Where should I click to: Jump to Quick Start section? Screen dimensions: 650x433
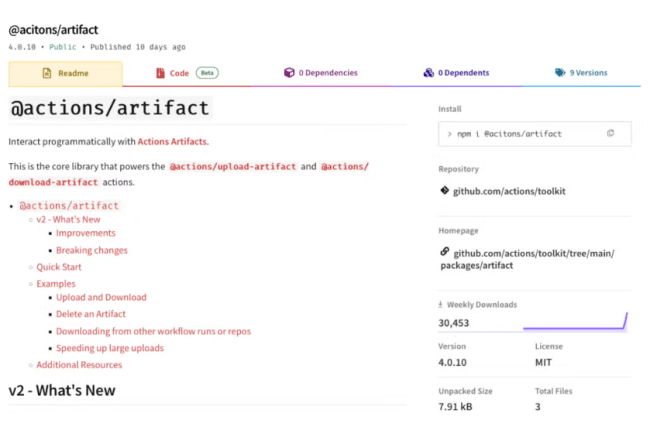(x=59, y=267)
